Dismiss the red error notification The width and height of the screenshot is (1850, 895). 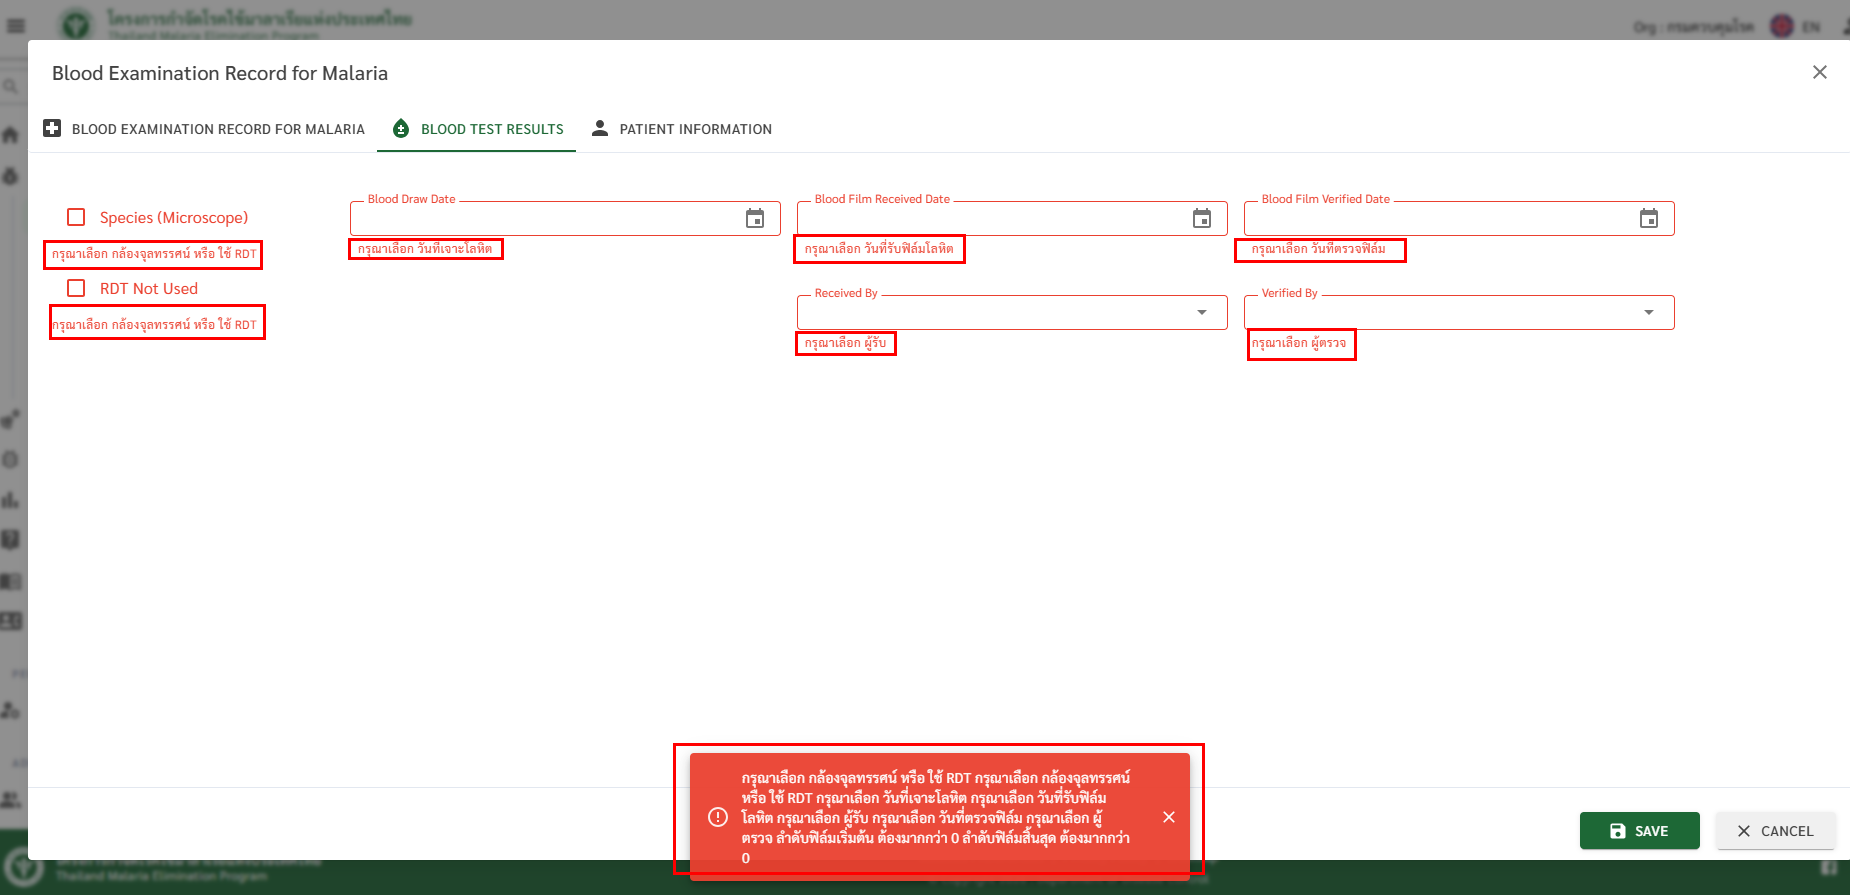pyautogui.click(x=1168, y=817)
